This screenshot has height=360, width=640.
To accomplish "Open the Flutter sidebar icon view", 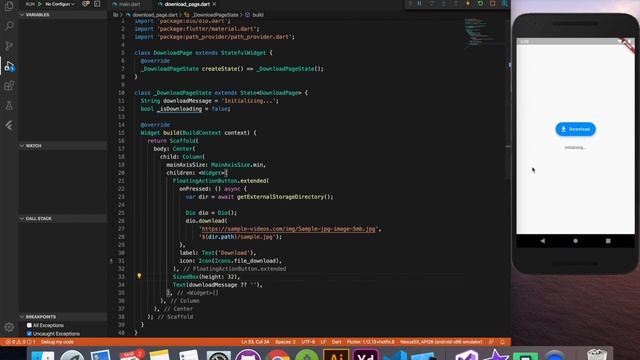I will click(9, 125).
